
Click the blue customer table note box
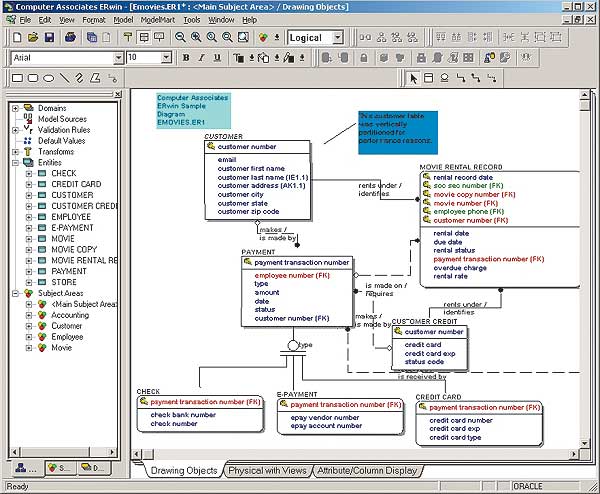398,132
